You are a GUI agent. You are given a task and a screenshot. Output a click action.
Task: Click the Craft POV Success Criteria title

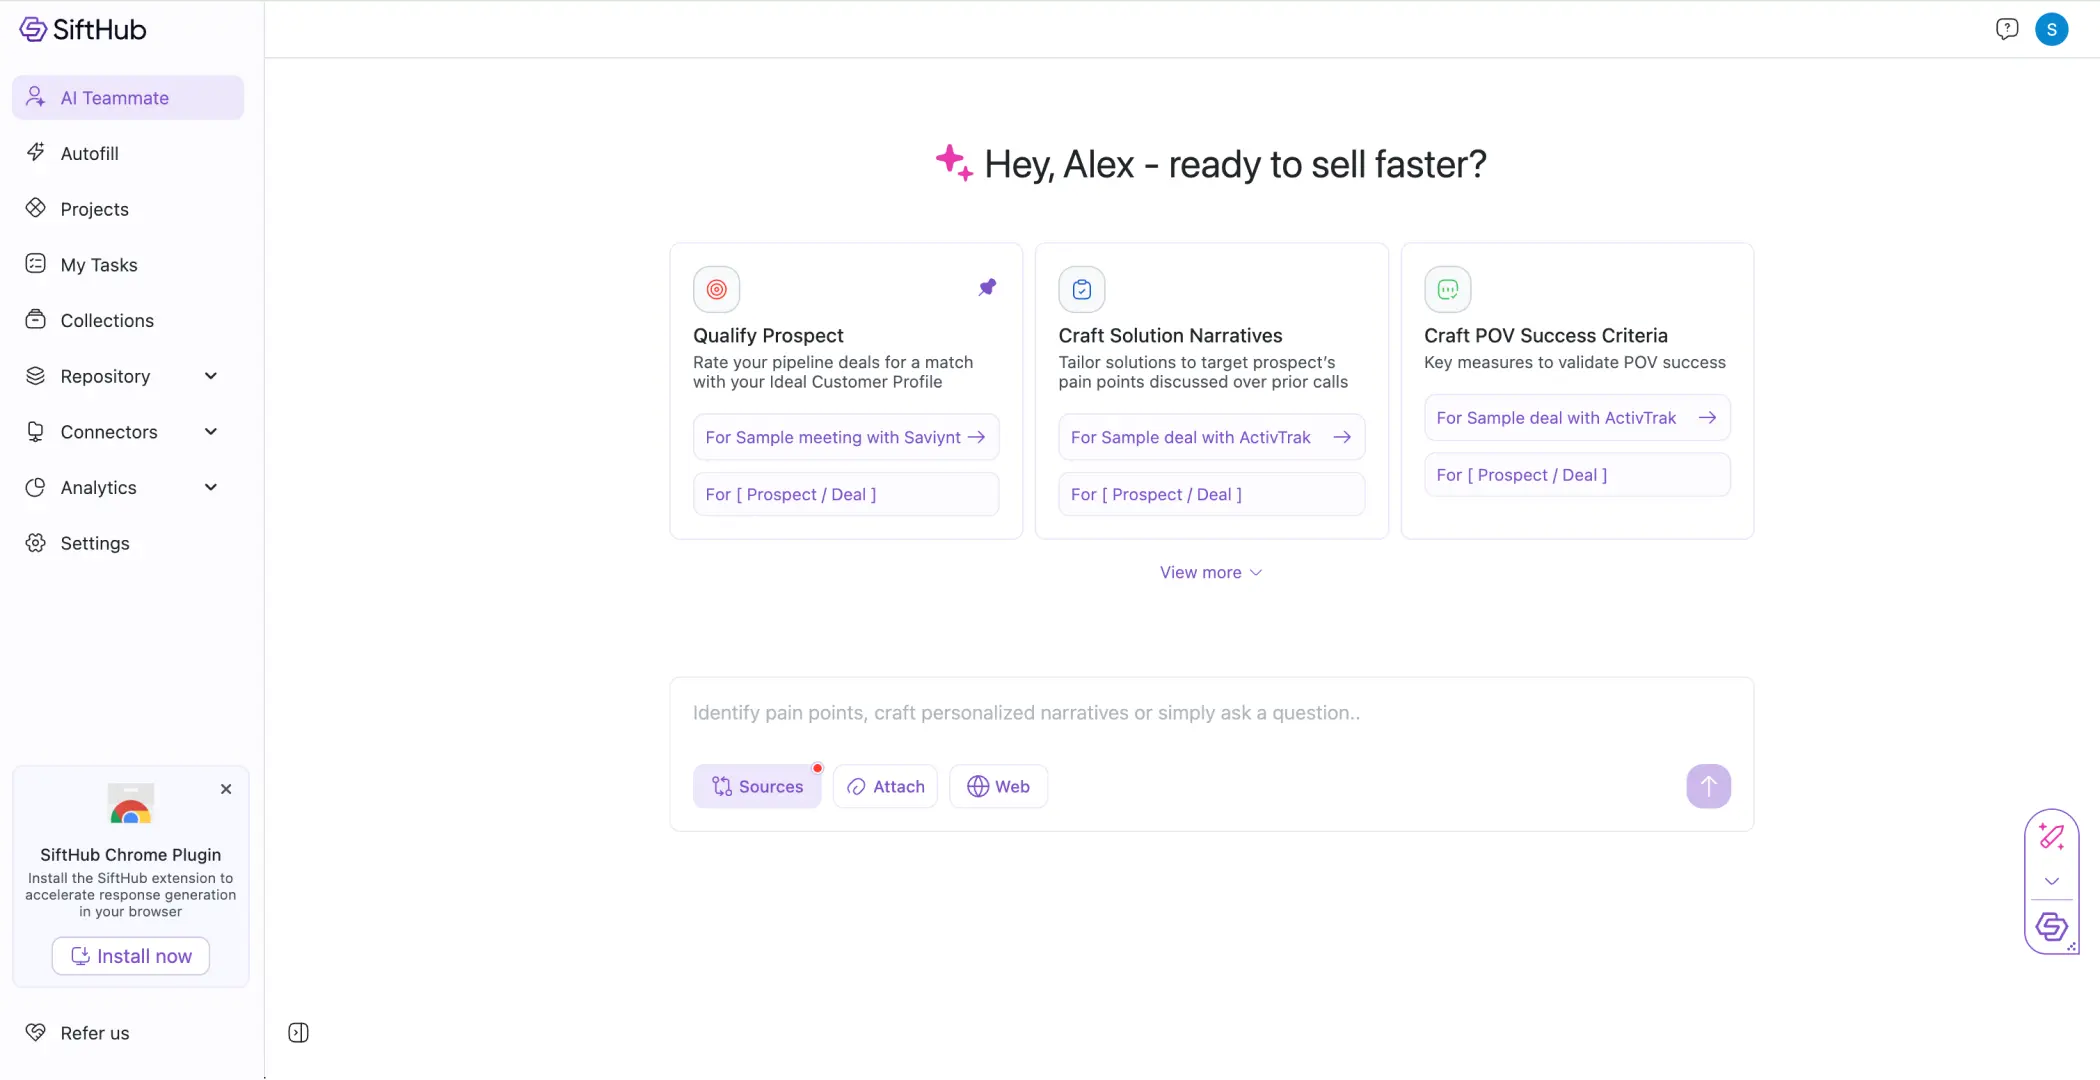[x=1546, y=336]
